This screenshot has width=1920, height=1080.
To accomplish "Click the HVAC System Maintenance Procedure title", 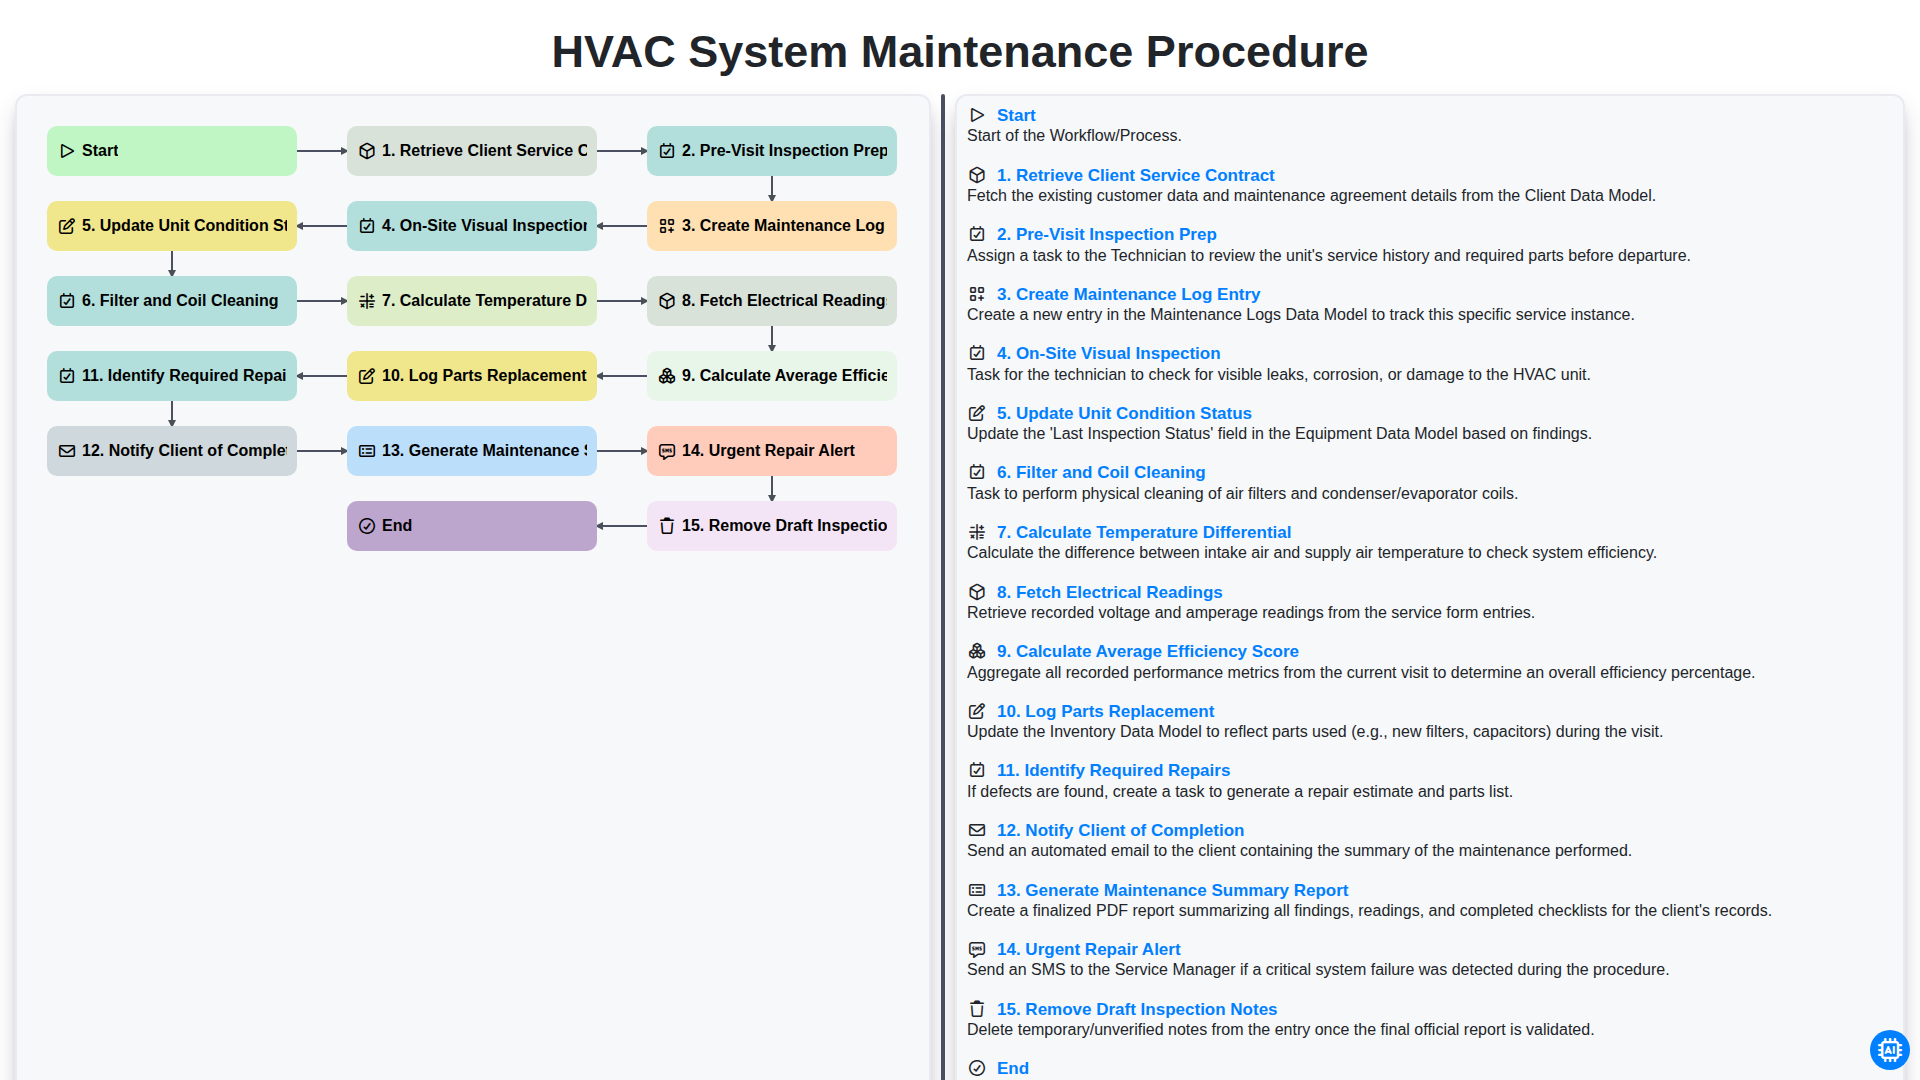I will click(x=960, y=52).
